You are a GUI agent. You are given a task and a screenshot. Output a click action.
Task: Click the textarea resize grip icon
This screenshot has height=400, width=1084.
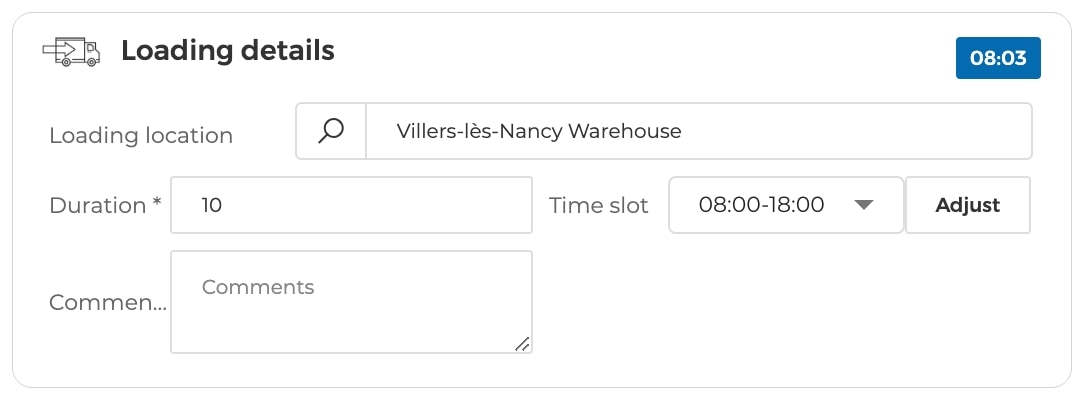click(x=522, y=343)
